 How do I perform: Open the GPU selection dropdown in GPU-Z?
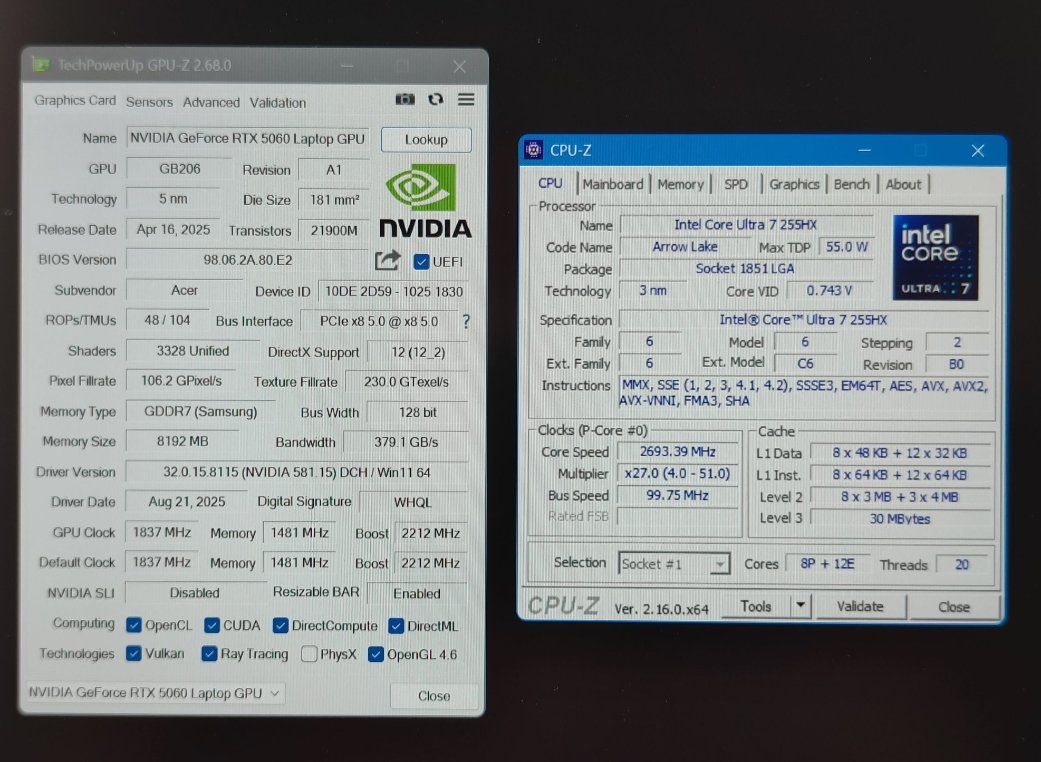click(155, 693)
